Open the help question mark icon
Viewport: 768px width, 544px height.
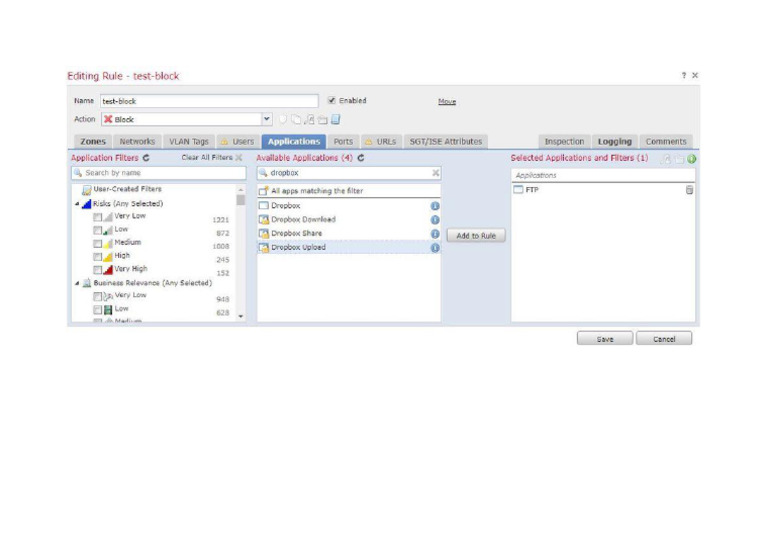coord(684,76)
